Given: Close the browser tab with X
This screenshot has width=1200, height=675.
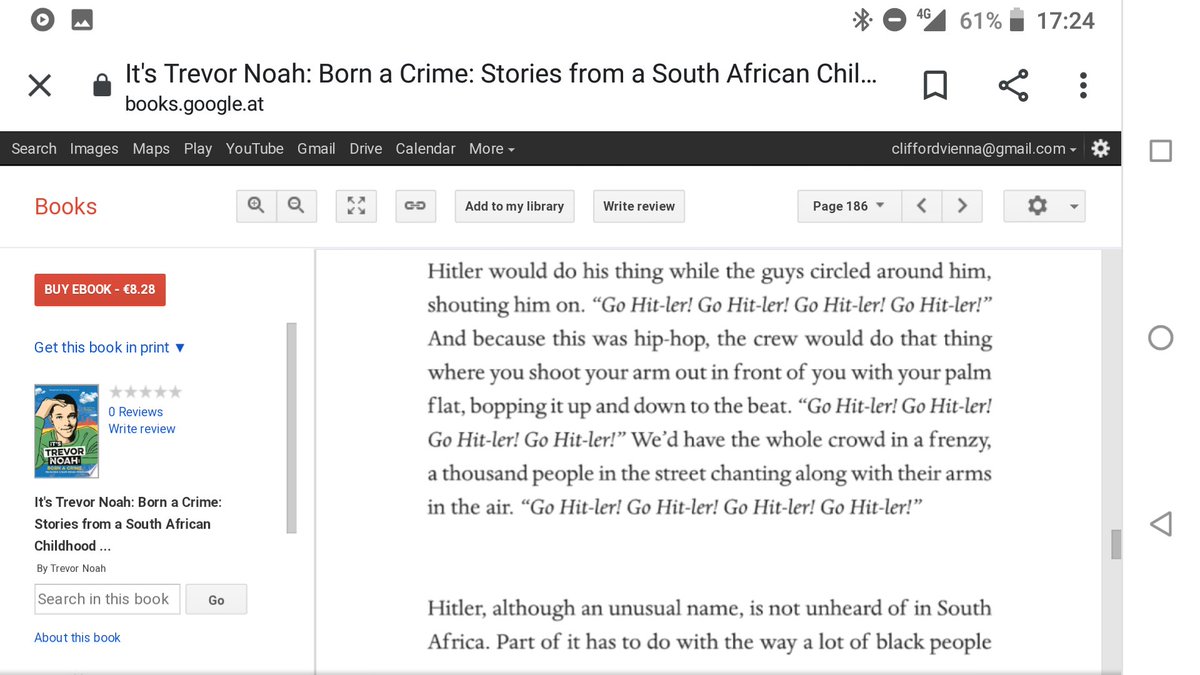Looking at the screenshot, I should click(x=40, y=86).
